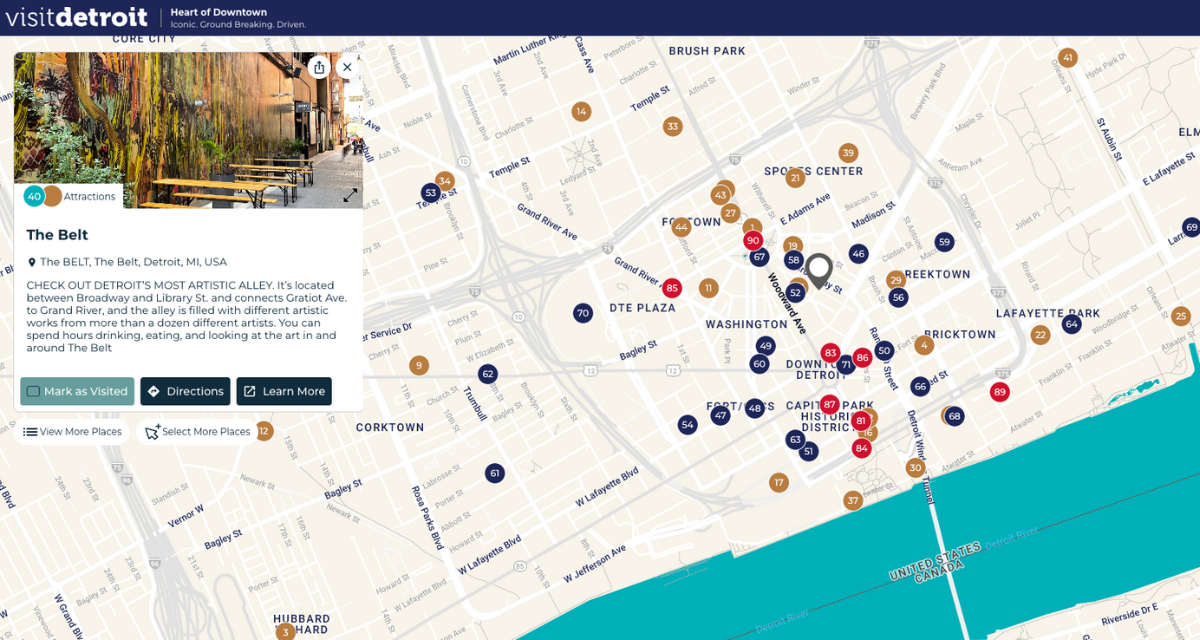
Task: Close The Belt info card
Action: point(347,67)
